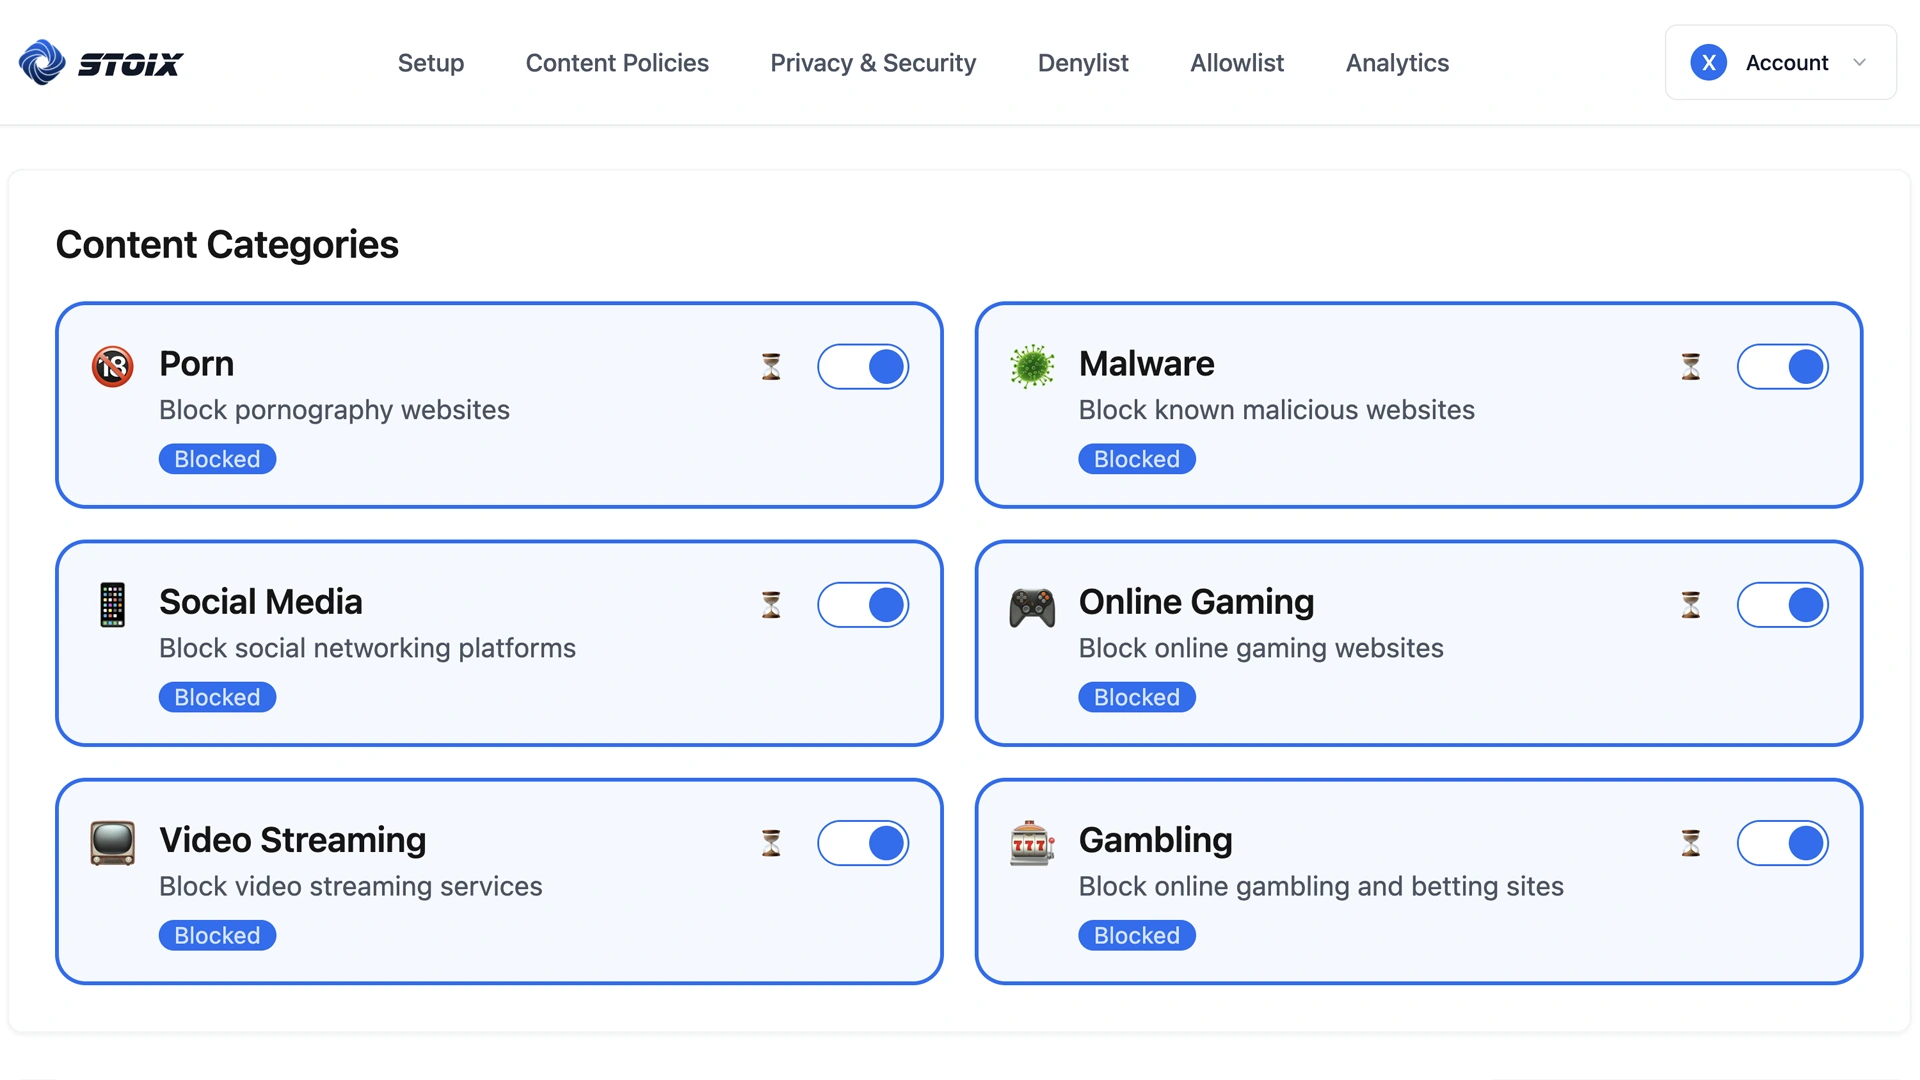1920x1080 pixels.
Task: Click the Blocked badge on Video Streaming
Action: [x=216, y=935]
